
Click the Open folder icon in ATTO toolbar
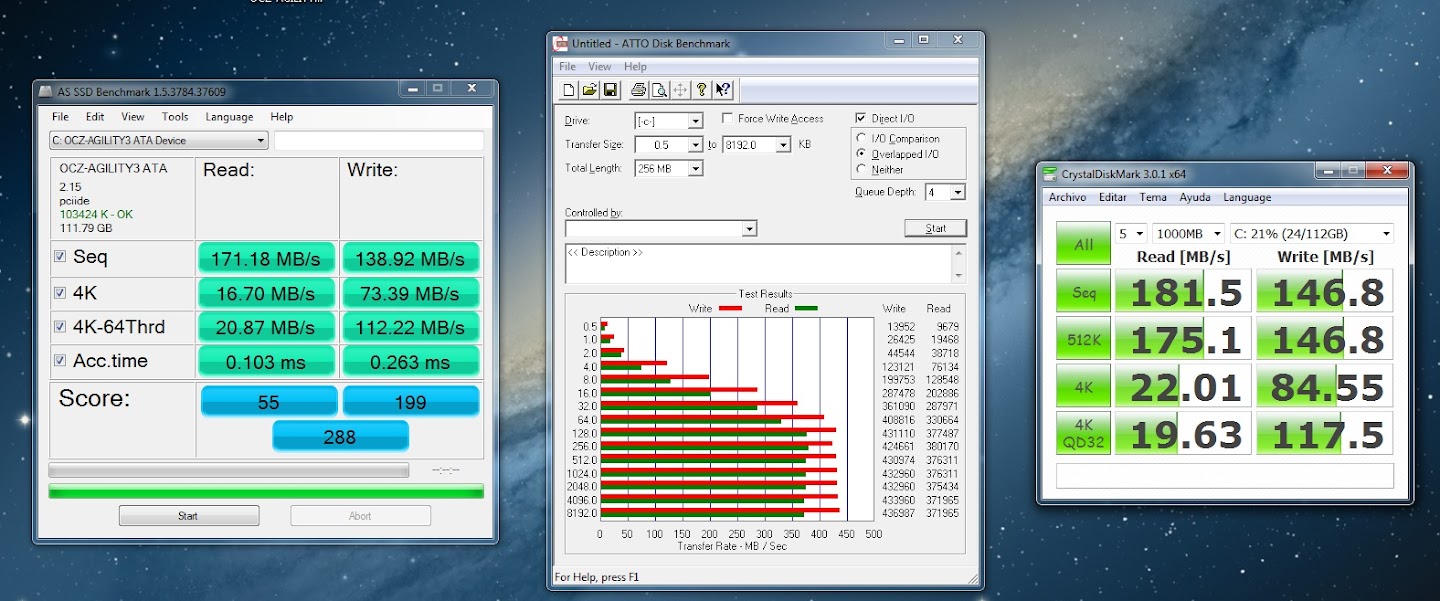[589, 90]
